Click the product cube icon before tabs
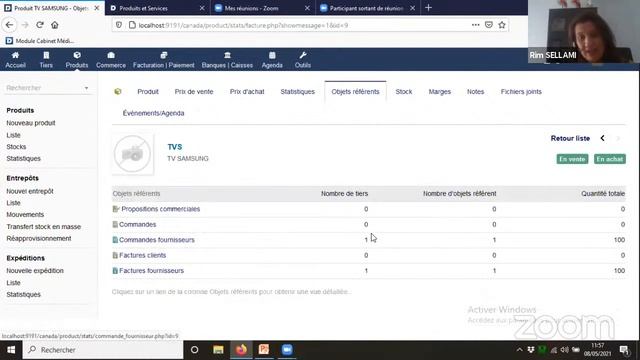This screenshot has height=360, width=640. (118, 91)
